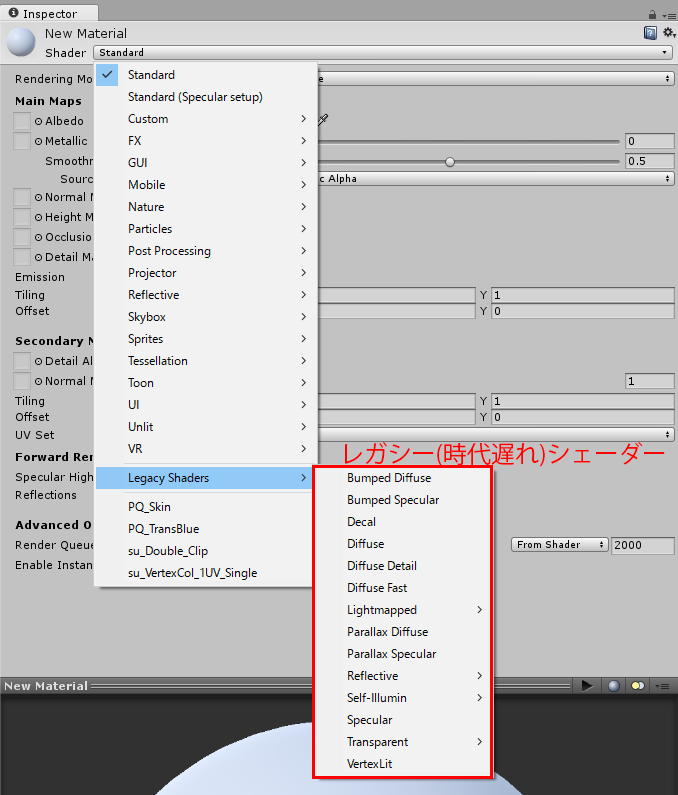The width and height of the screenshot is (678, 795).
Task: Expand the Lightmapped legacy submenu
Action: coord(403,610)
